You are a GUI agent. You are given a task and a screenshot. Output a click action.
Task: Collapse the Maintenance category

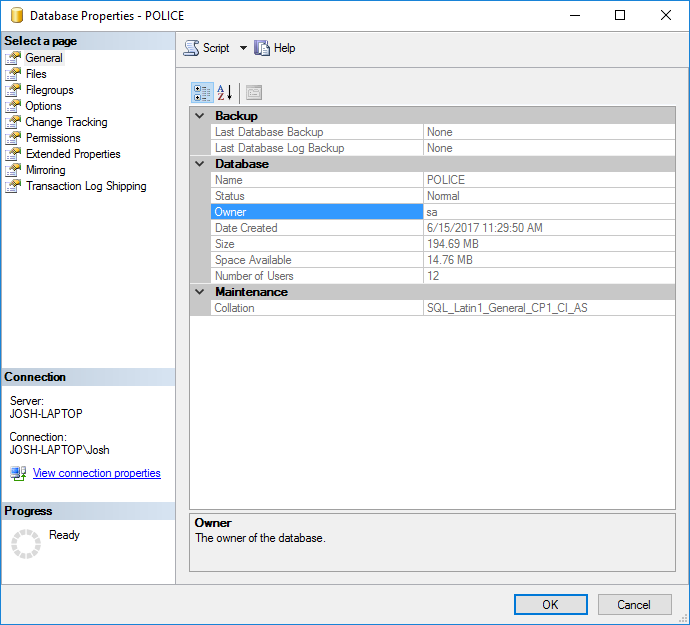(x=200, y=292)
